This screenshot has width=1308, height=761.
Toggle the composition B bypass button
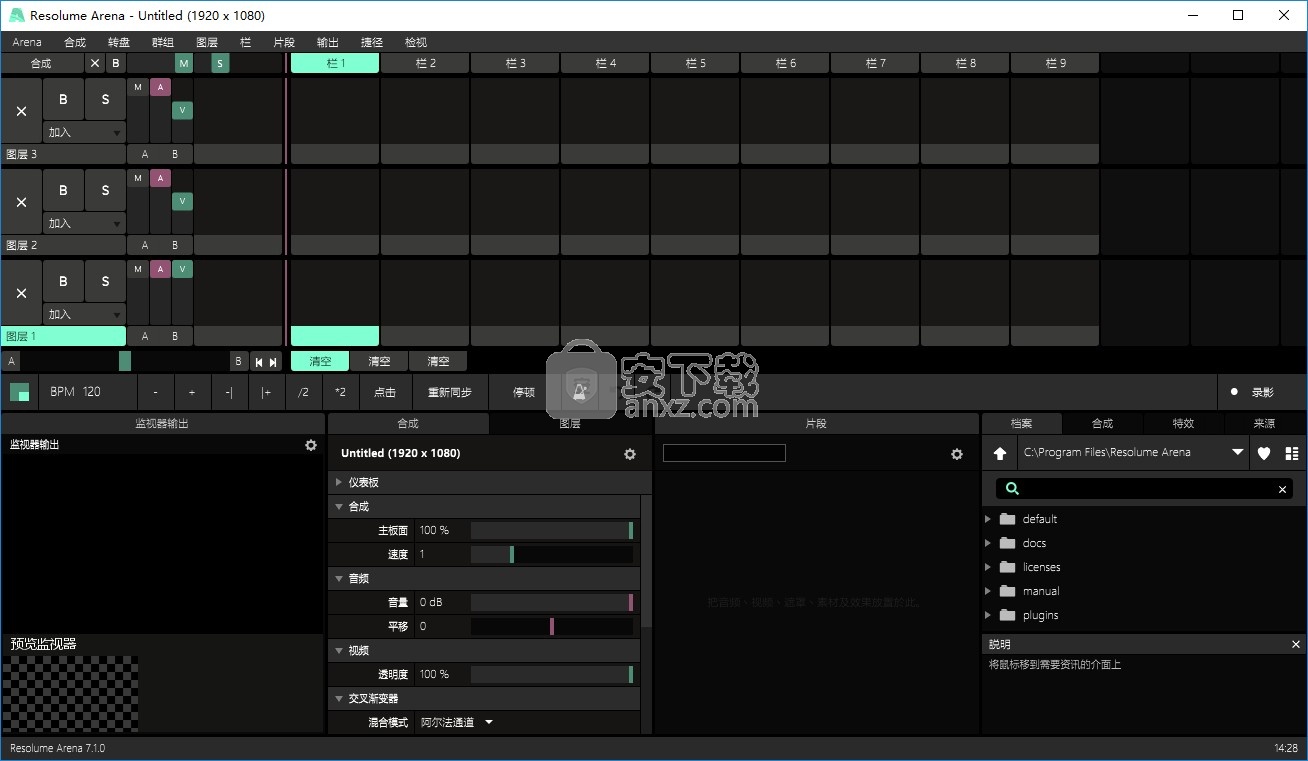pyautogui.click(x=116, y=63)
